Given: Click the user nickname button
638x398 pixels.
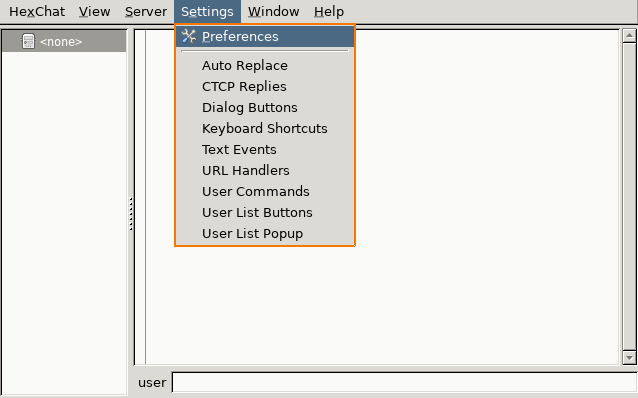Looking at the screenshot, I should 152,383.
